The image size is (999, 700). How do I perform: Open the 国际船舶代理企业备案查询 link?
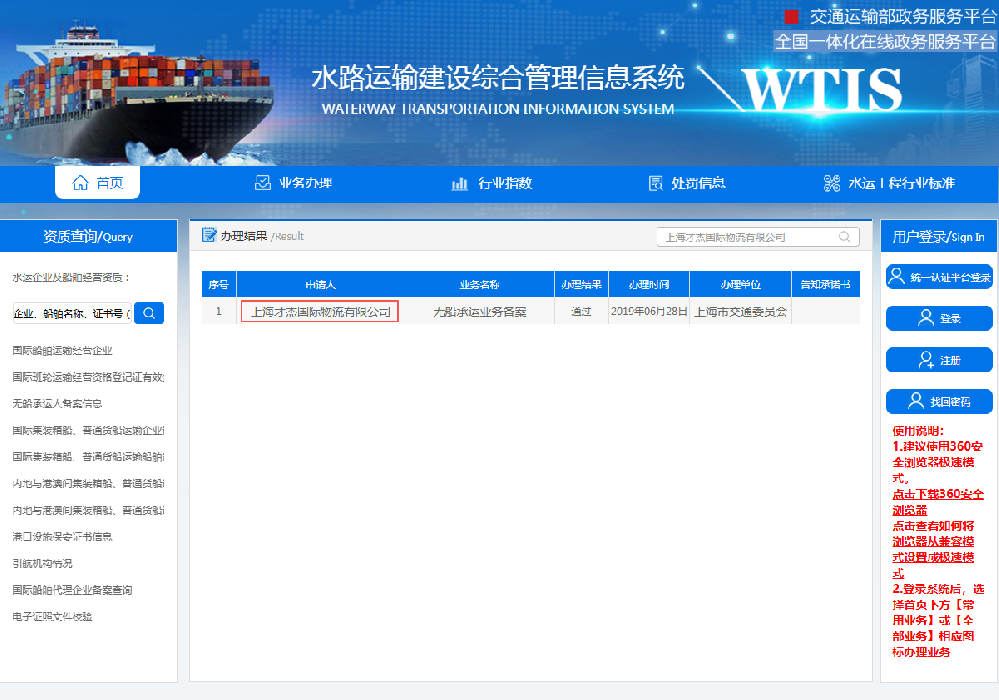(x=73, y=590)
